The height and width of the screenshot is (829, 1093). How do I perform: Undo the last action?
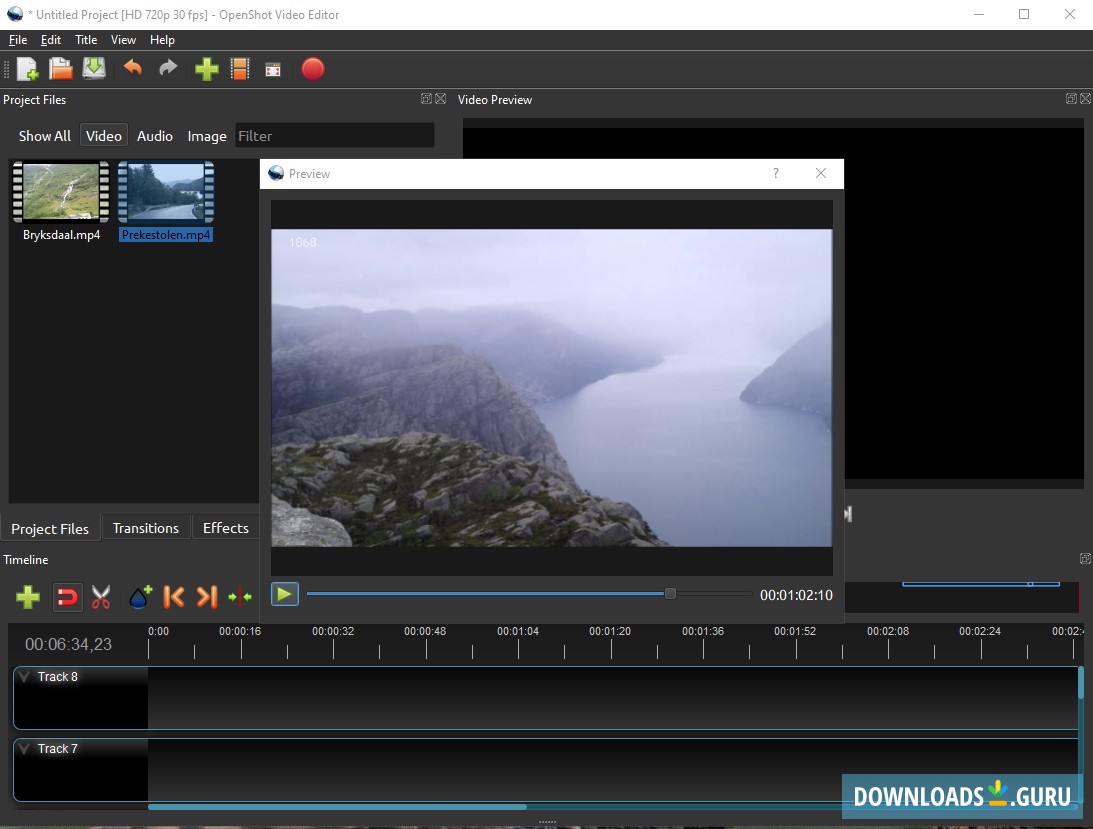[x=133, y=68]
